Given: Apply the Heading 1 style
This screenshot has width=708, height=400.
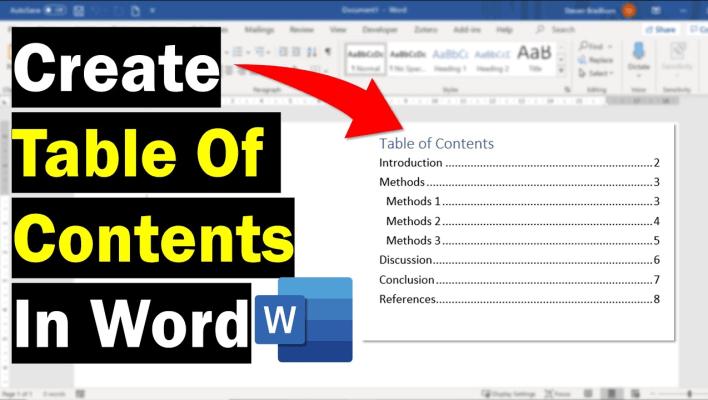Looking at the screenshot, I should [x=450, y=59].
